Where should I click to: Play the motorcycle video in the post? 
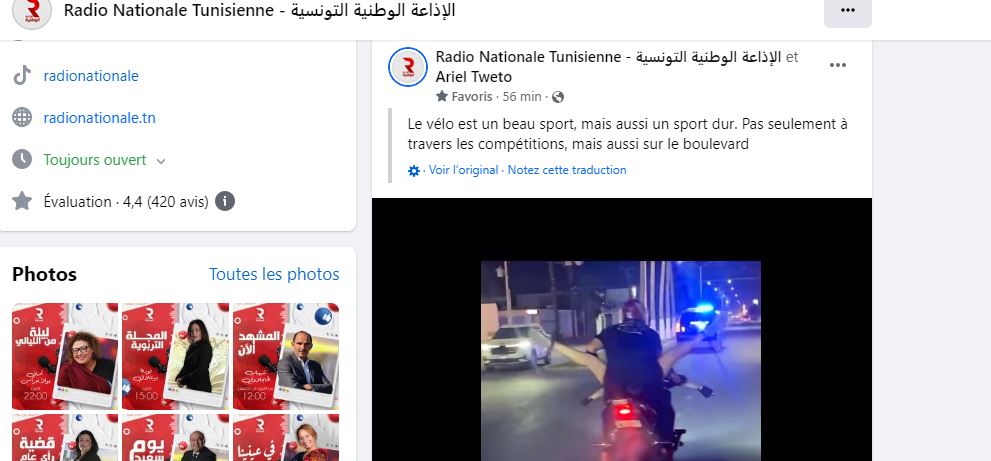(621, 360)
